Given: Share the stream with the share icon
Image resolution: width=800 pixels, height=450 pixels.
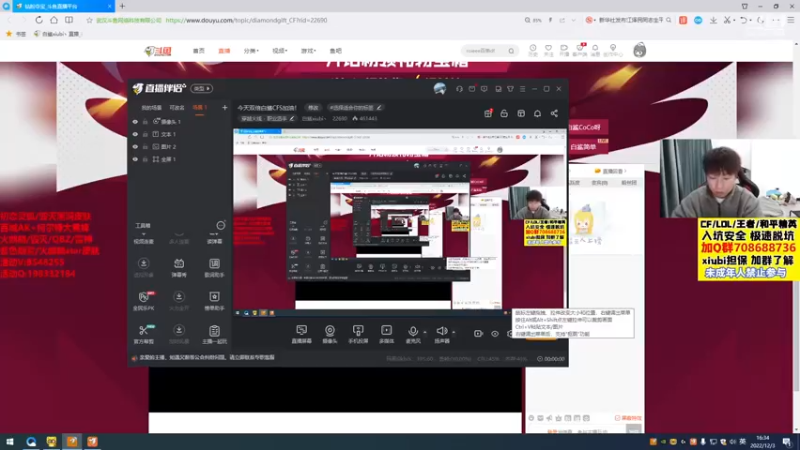Looking at the screenshot, I should pyautogui.click(x=554, y=113).
